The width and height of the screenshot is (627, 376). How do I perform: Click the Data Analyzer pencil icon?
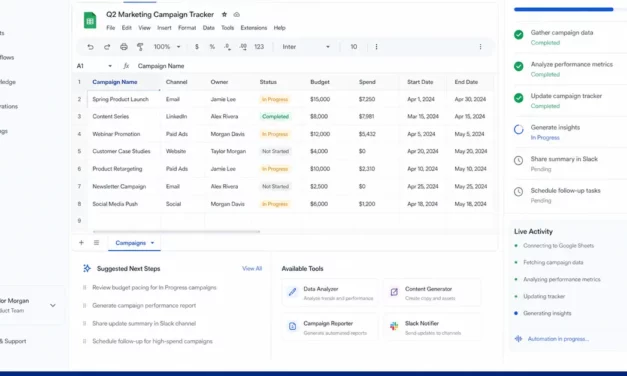pyautogui.click(x=292, y=292)
